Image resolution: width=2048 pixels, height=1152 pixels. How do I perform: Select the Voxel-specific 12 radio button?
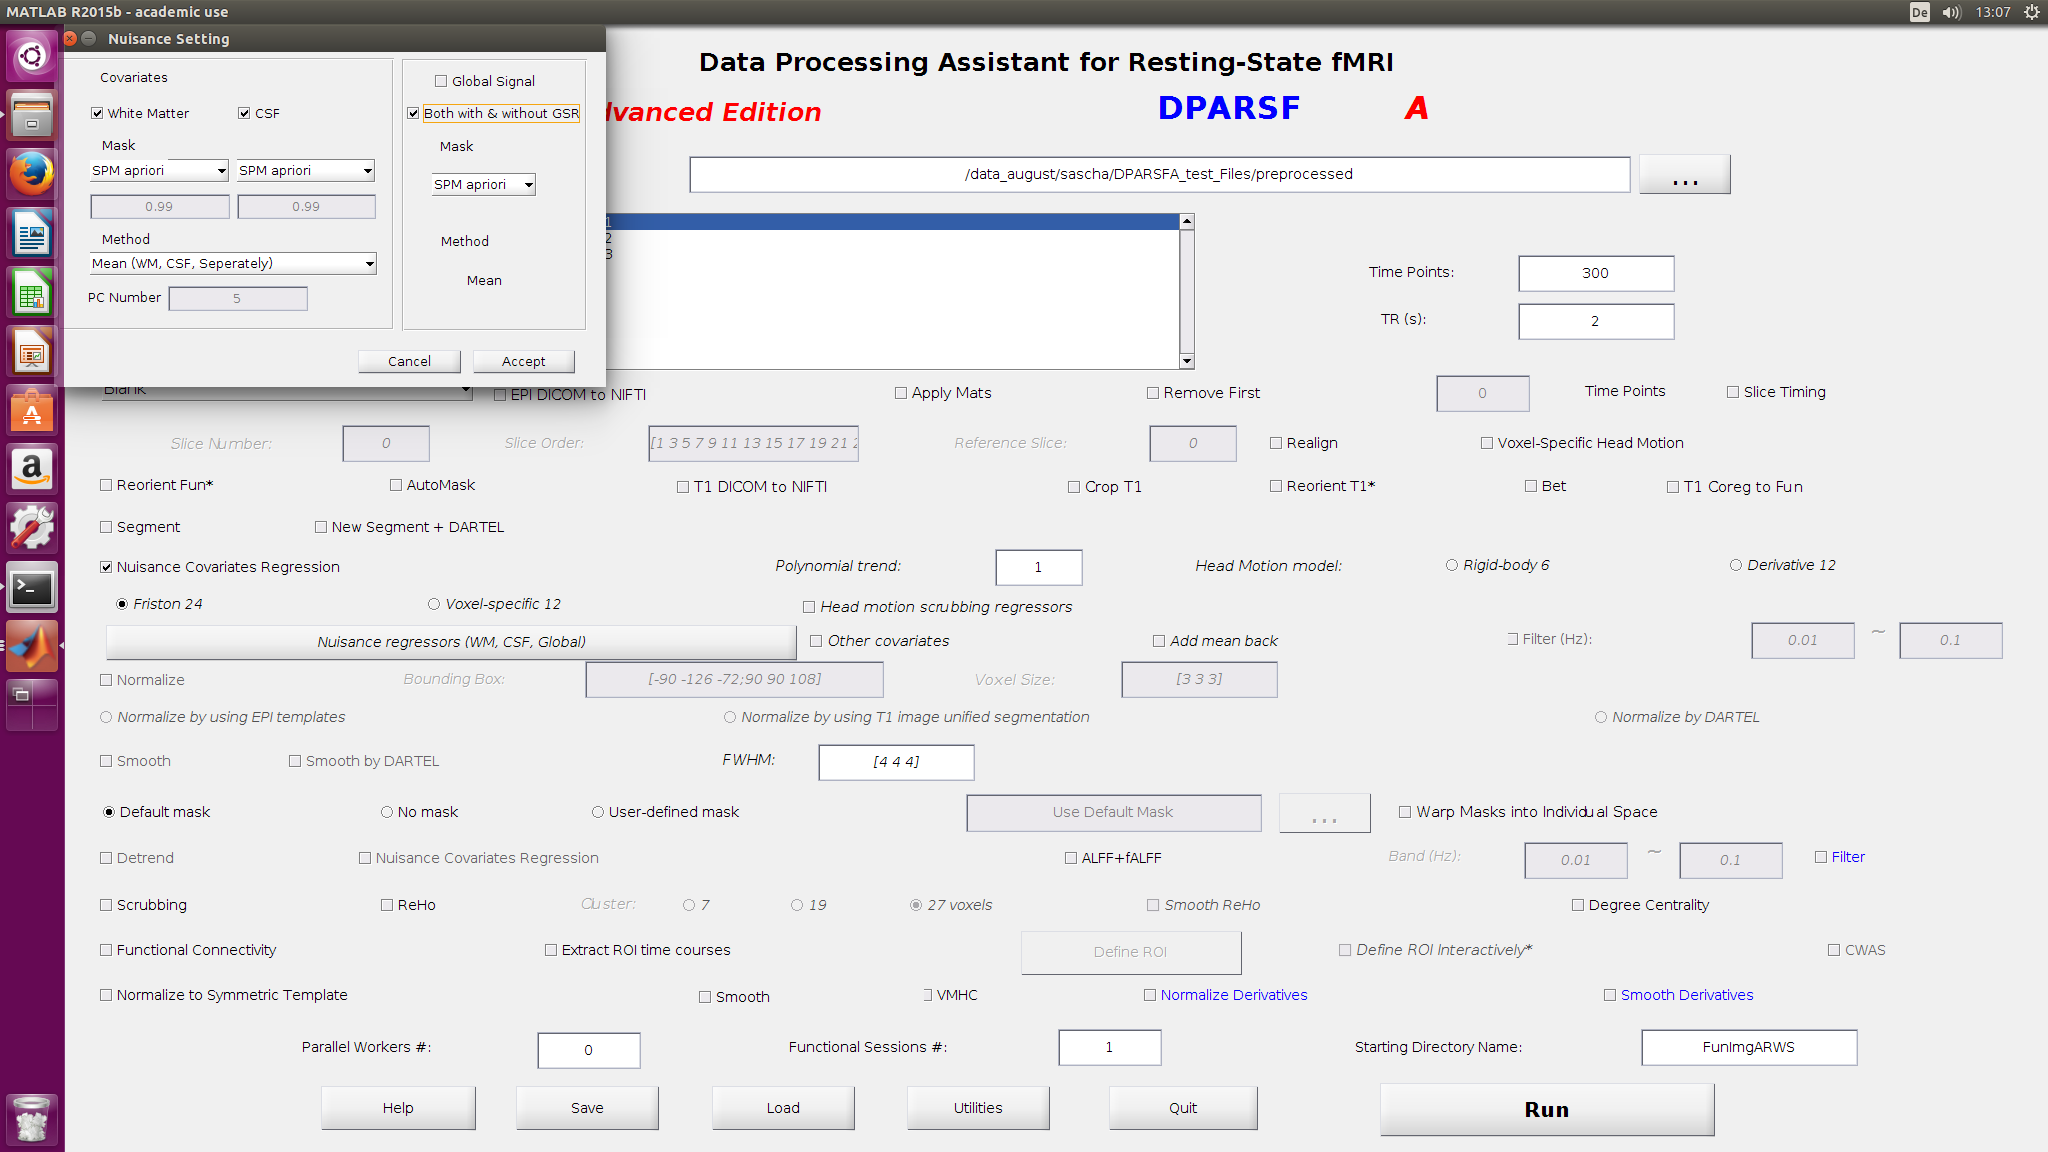click(434, 604)
